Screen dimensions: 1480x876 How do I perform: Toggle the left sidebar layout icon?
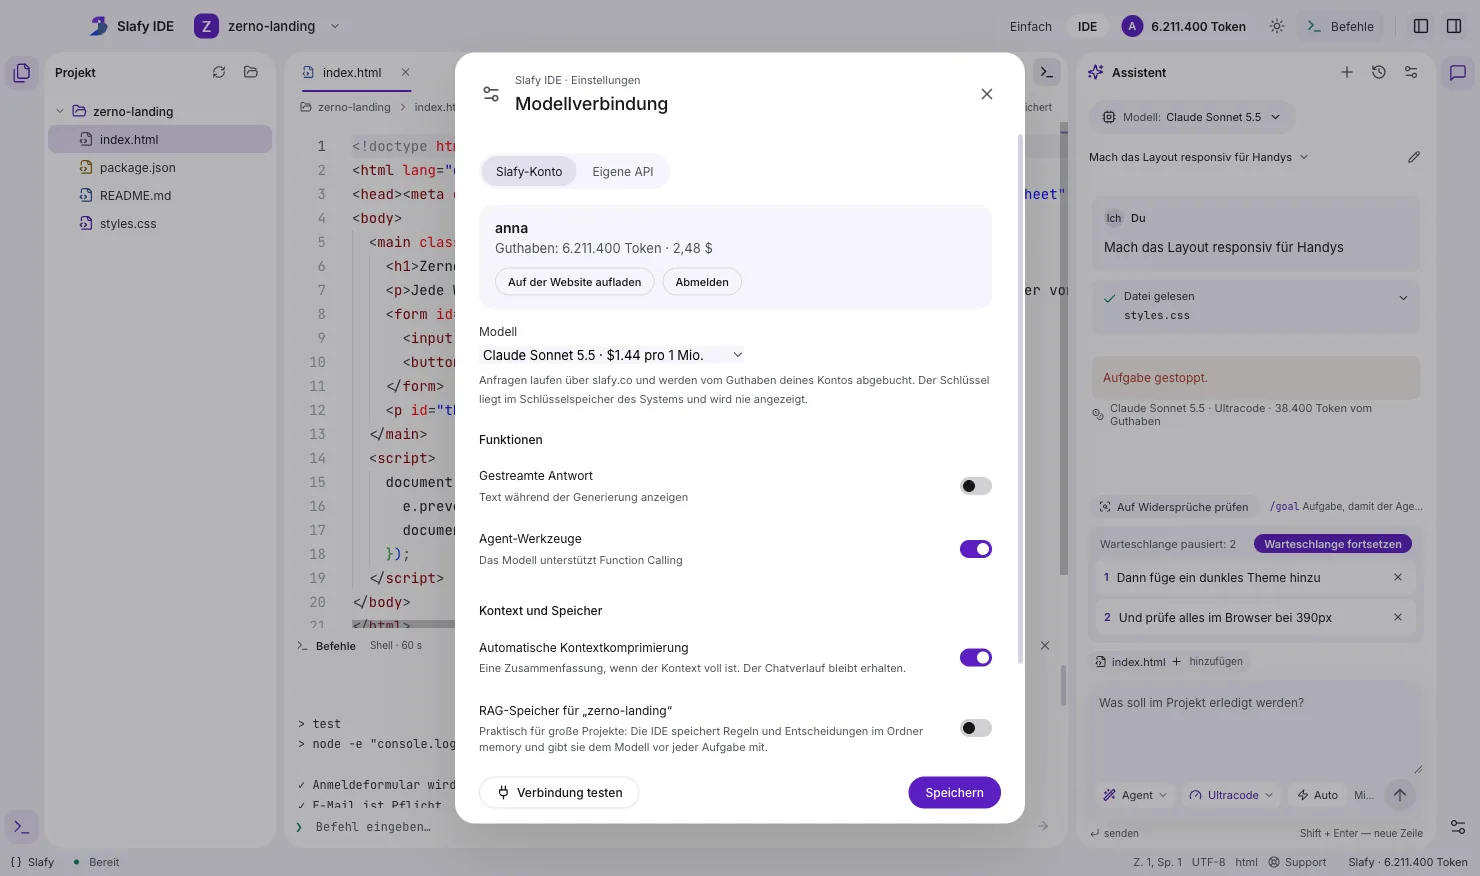point(1421,27)
